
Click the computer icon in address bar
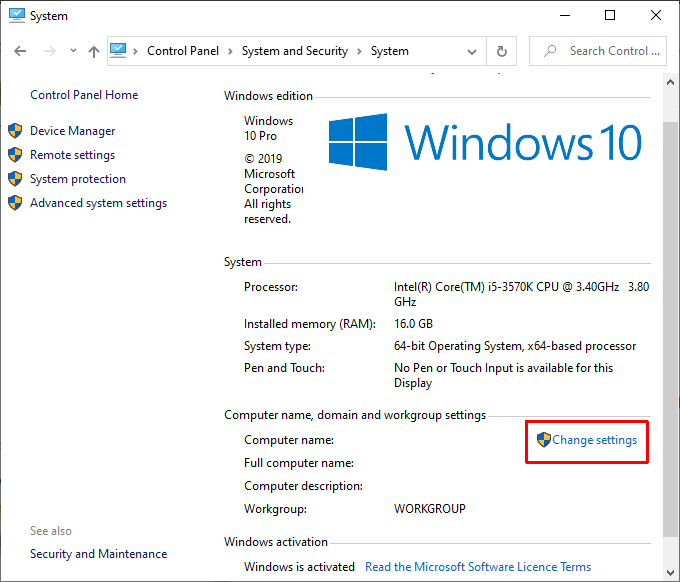tap(119, 51)
